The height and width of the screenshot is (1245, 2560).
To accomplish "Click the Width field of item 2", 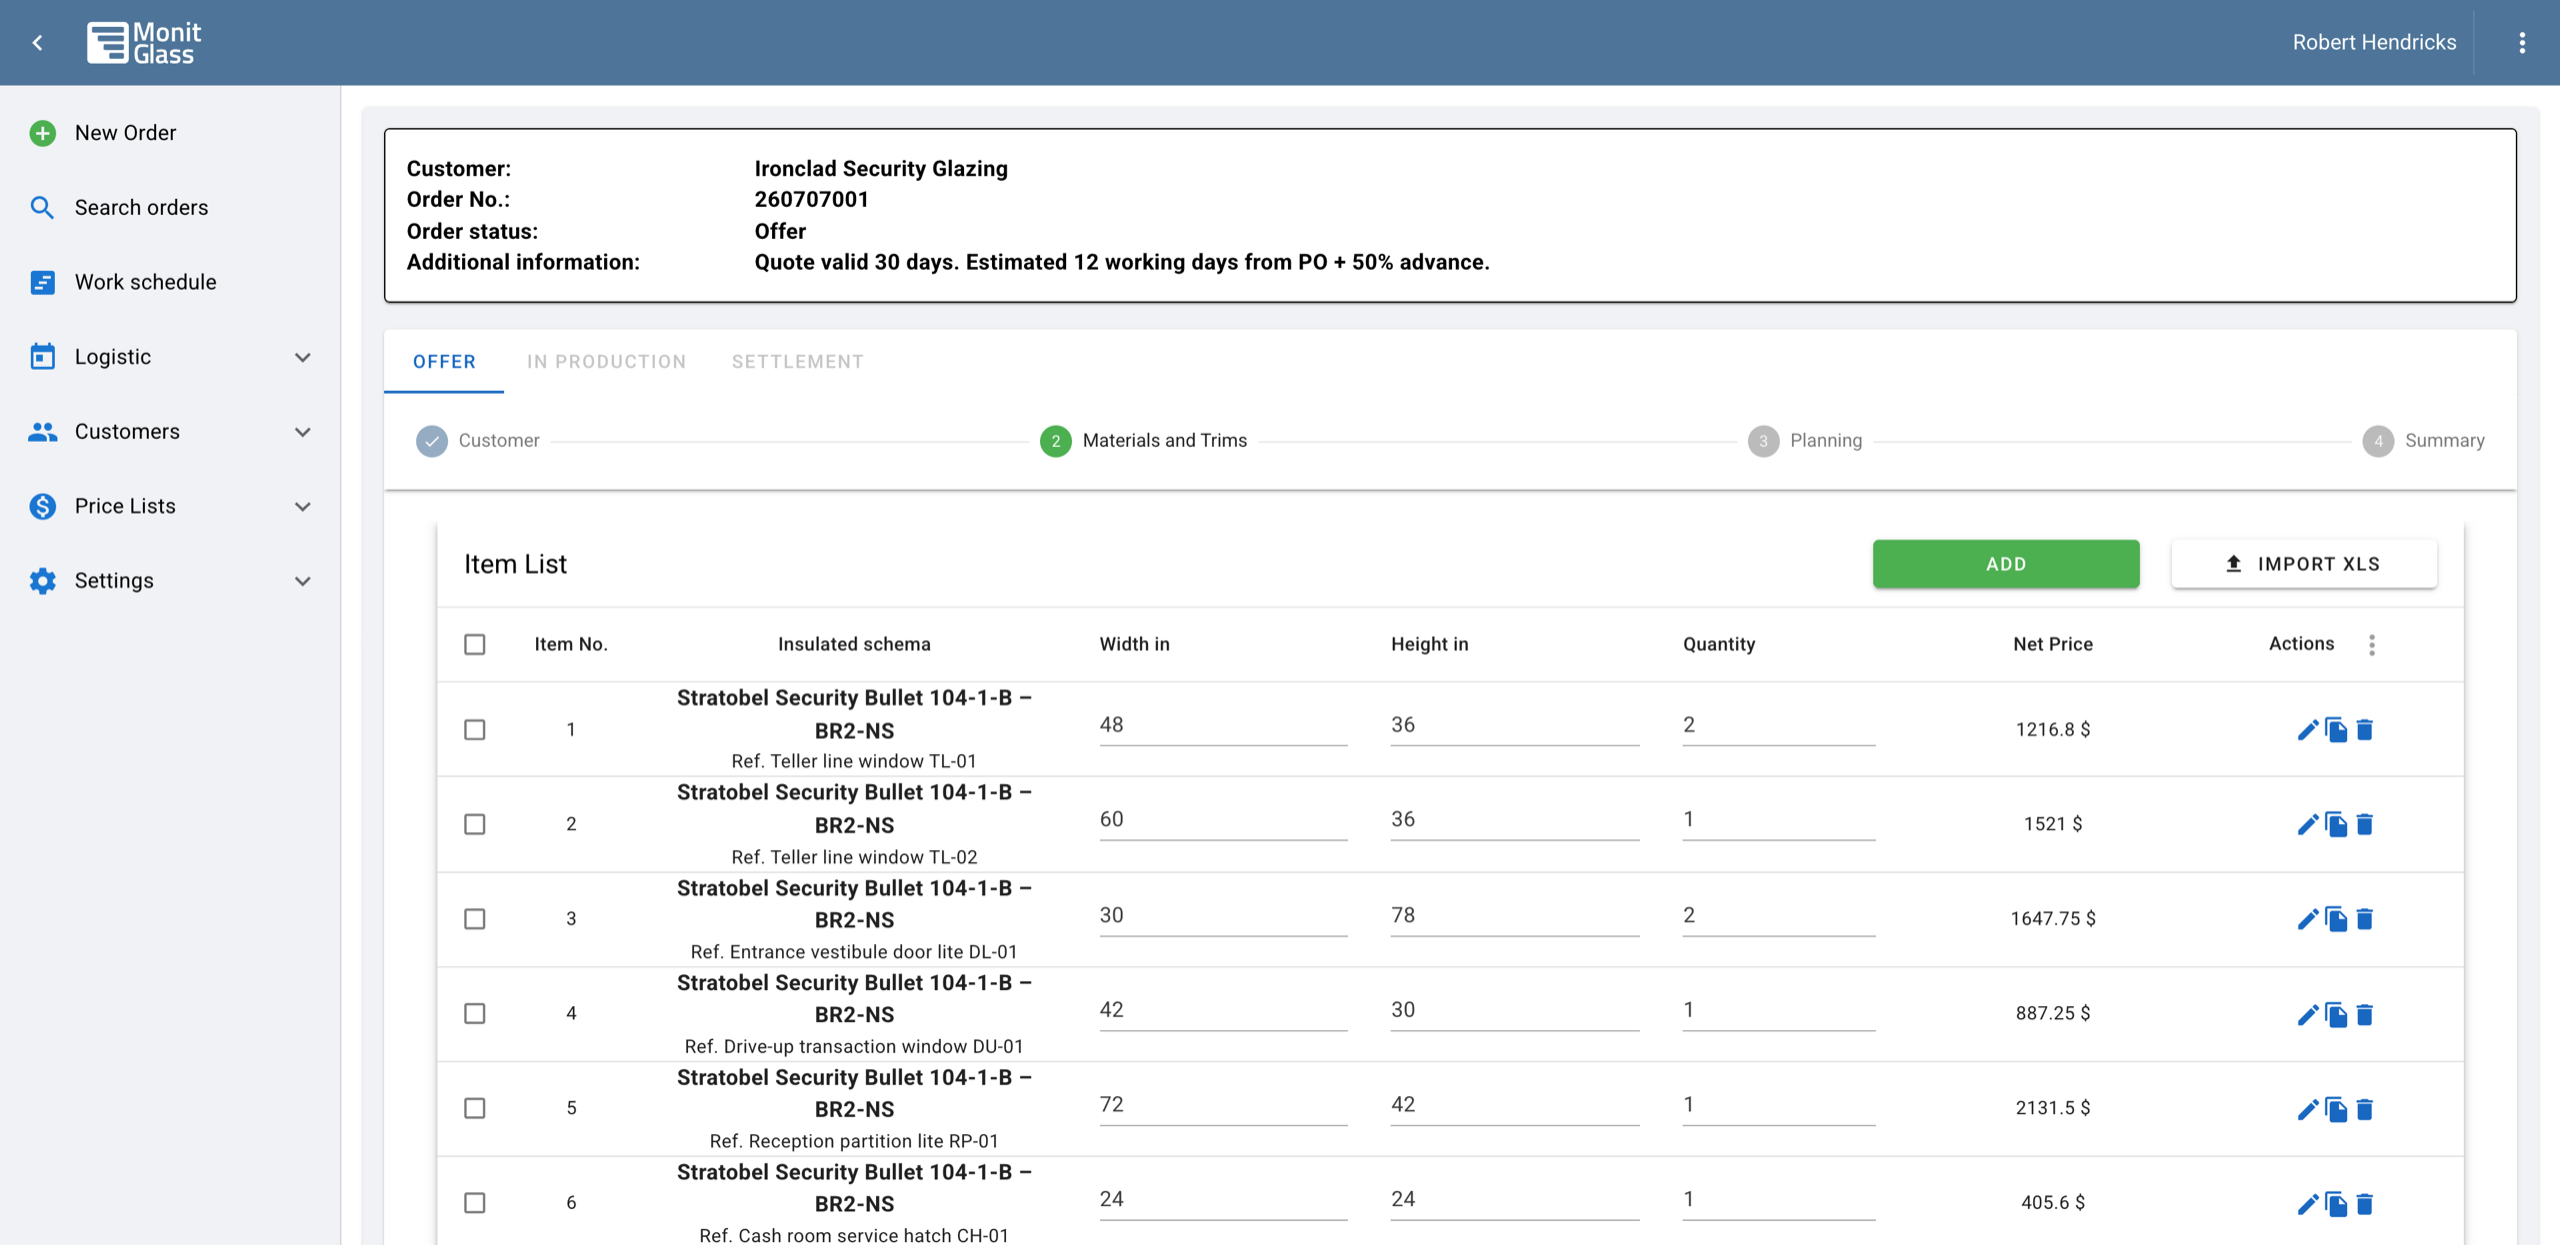I will click(1223, 820).
